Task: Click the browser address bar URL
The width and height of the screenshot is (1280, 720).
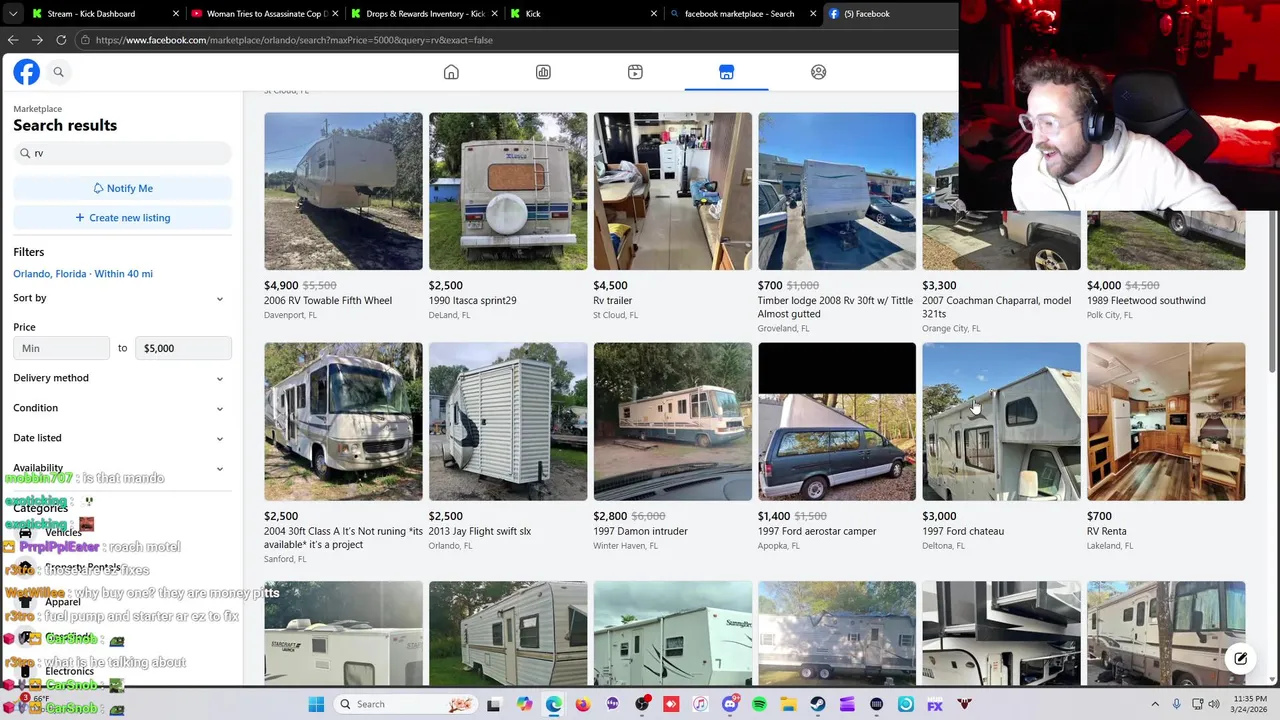Action: point(294,40)
